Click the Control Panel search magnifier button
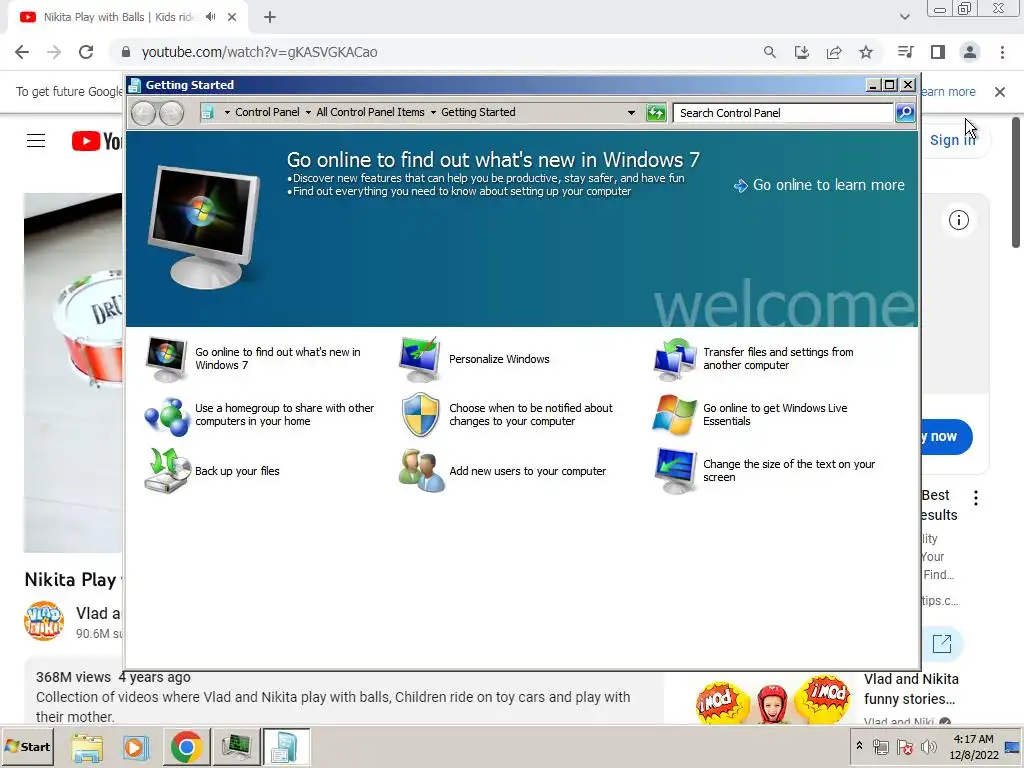This screenshot has width=1024, height=768. 905,112
